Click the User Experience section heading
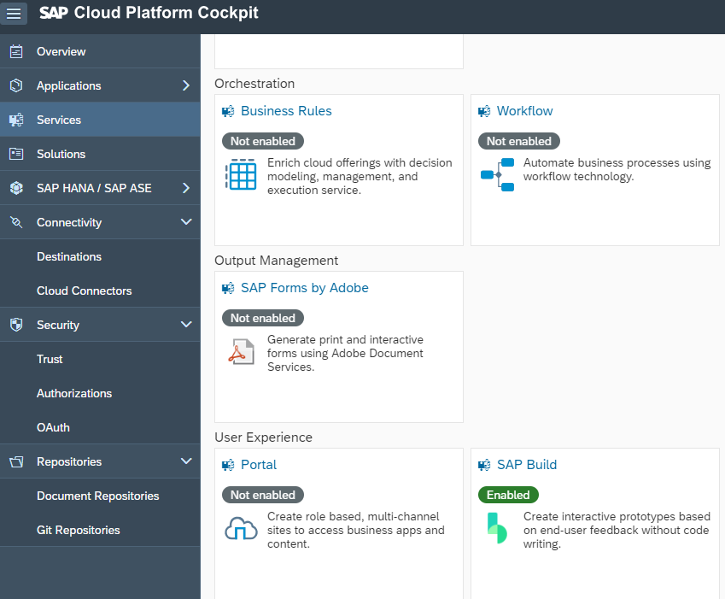Screen dimensions: 725x599 point(263,438)
